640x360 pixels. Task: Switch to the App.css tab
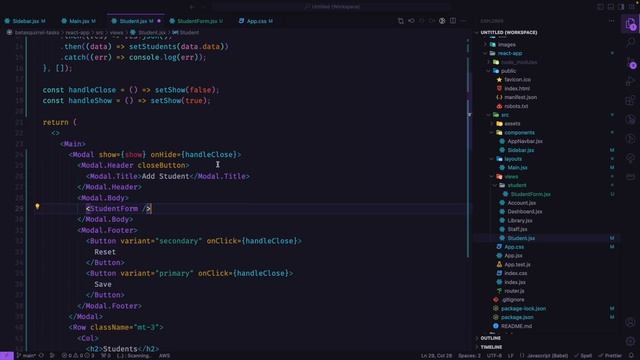coord(256,21)
